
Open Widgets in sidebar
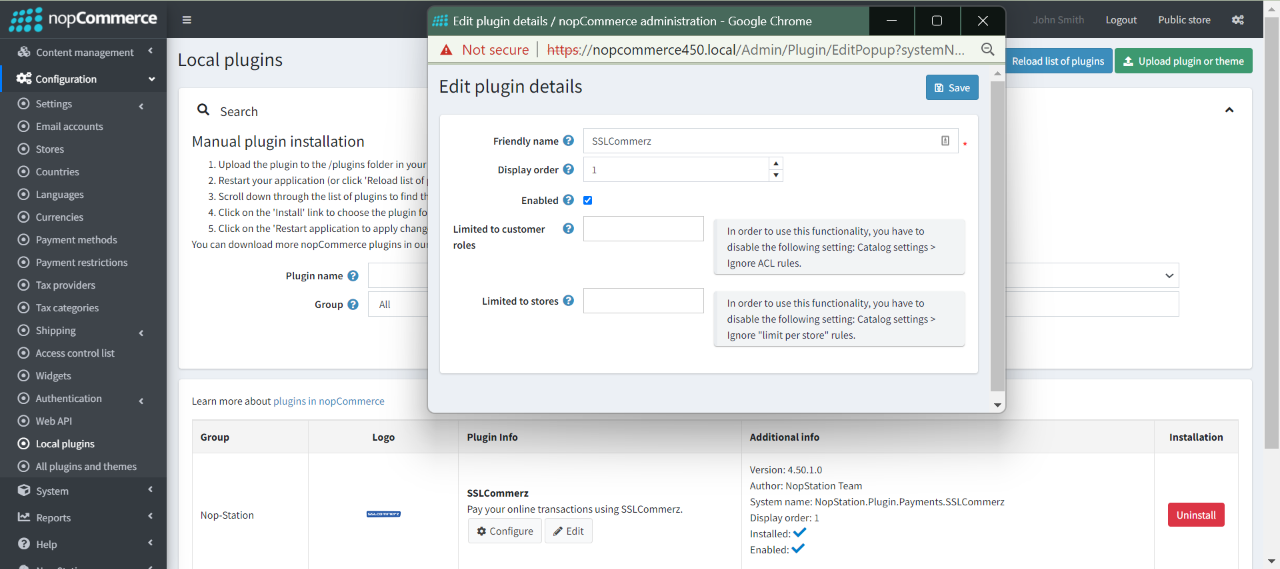tap(53, 376)
